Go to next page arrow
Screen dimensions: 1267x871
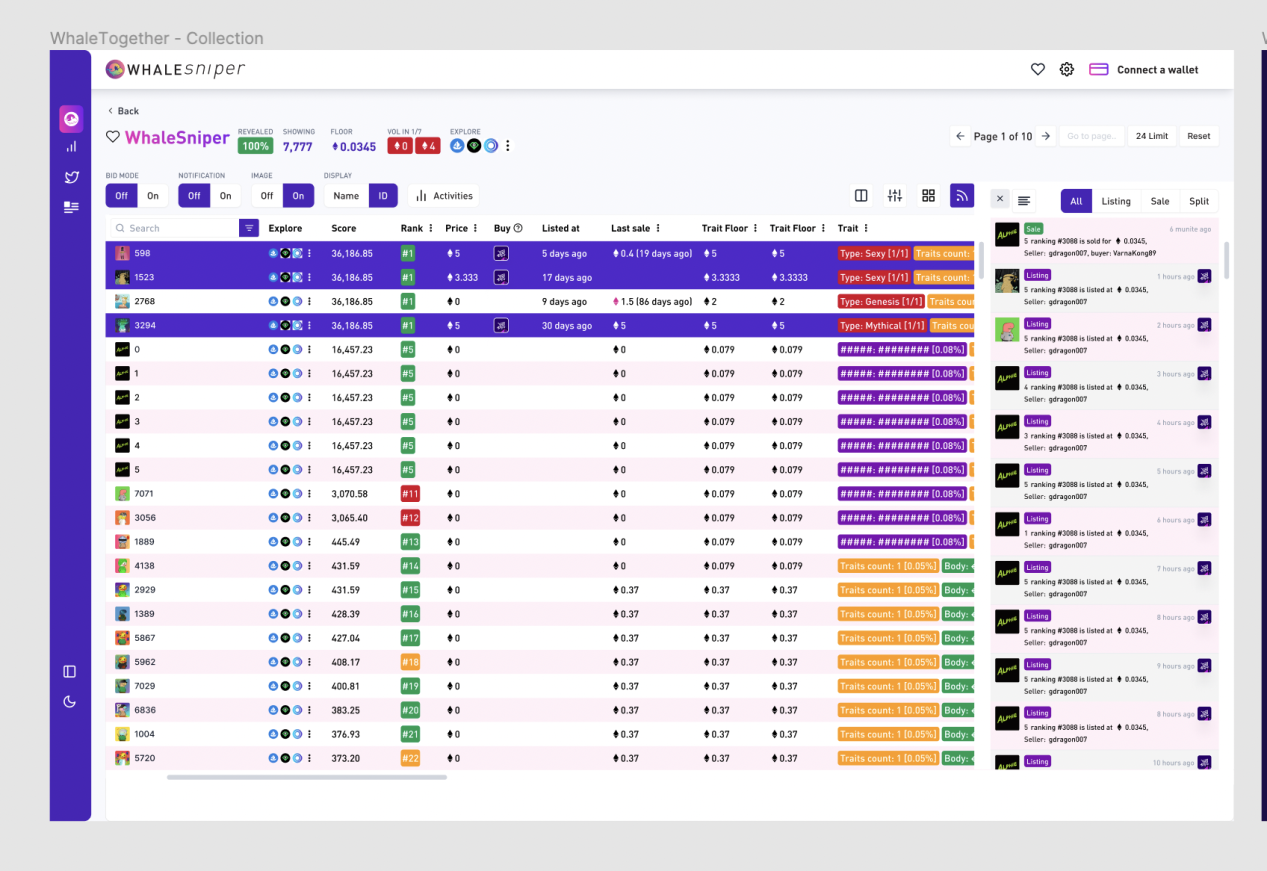[1045, 136]
